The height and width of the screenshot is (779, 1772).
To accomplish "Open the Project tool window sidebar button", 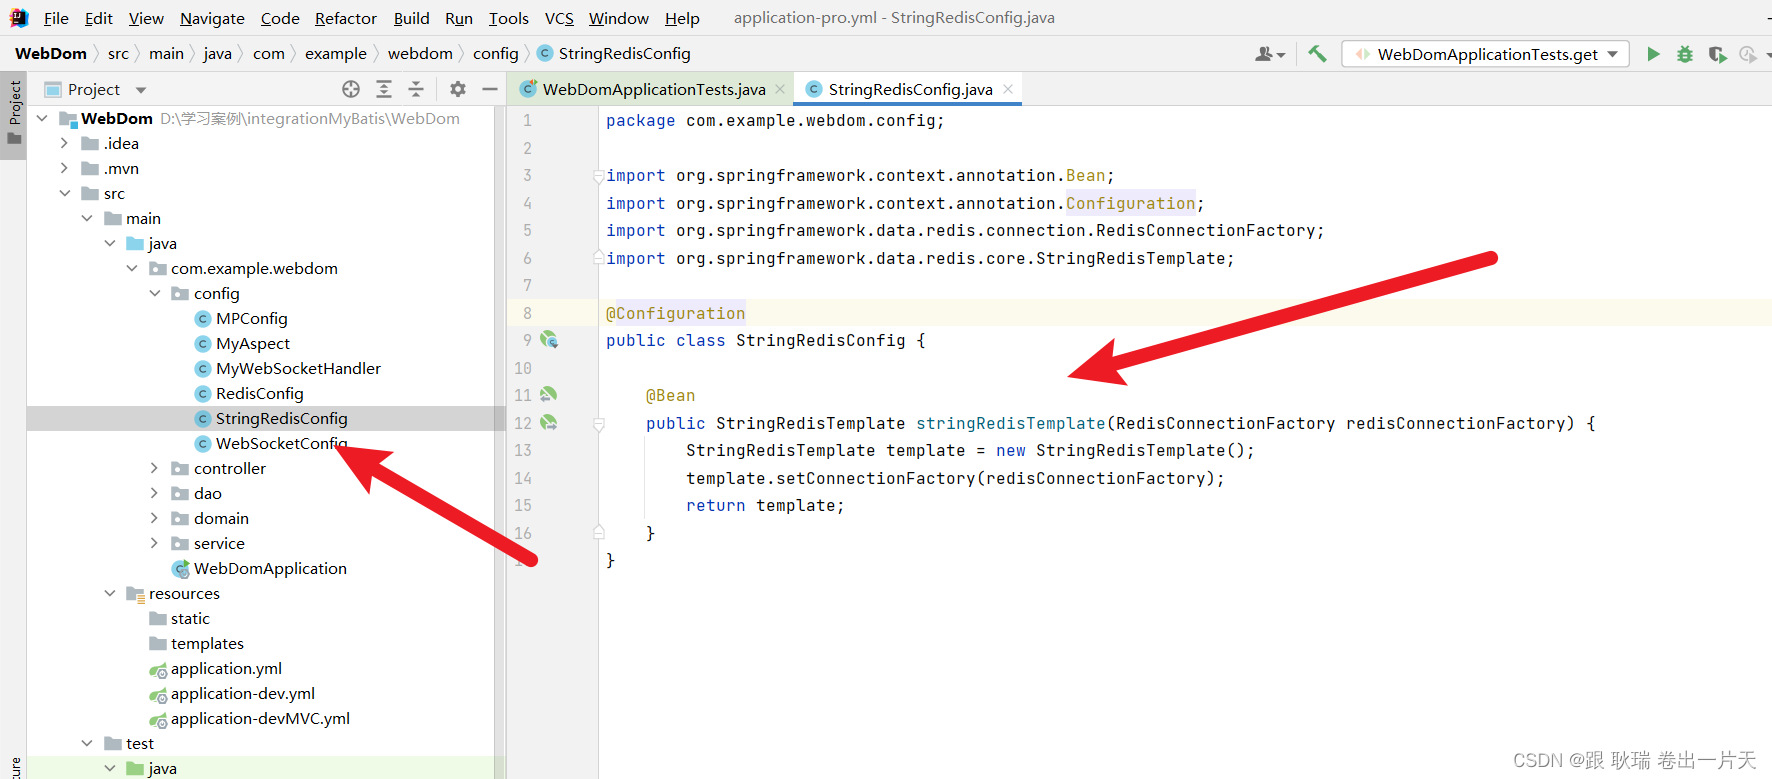I will pos(14,113).
